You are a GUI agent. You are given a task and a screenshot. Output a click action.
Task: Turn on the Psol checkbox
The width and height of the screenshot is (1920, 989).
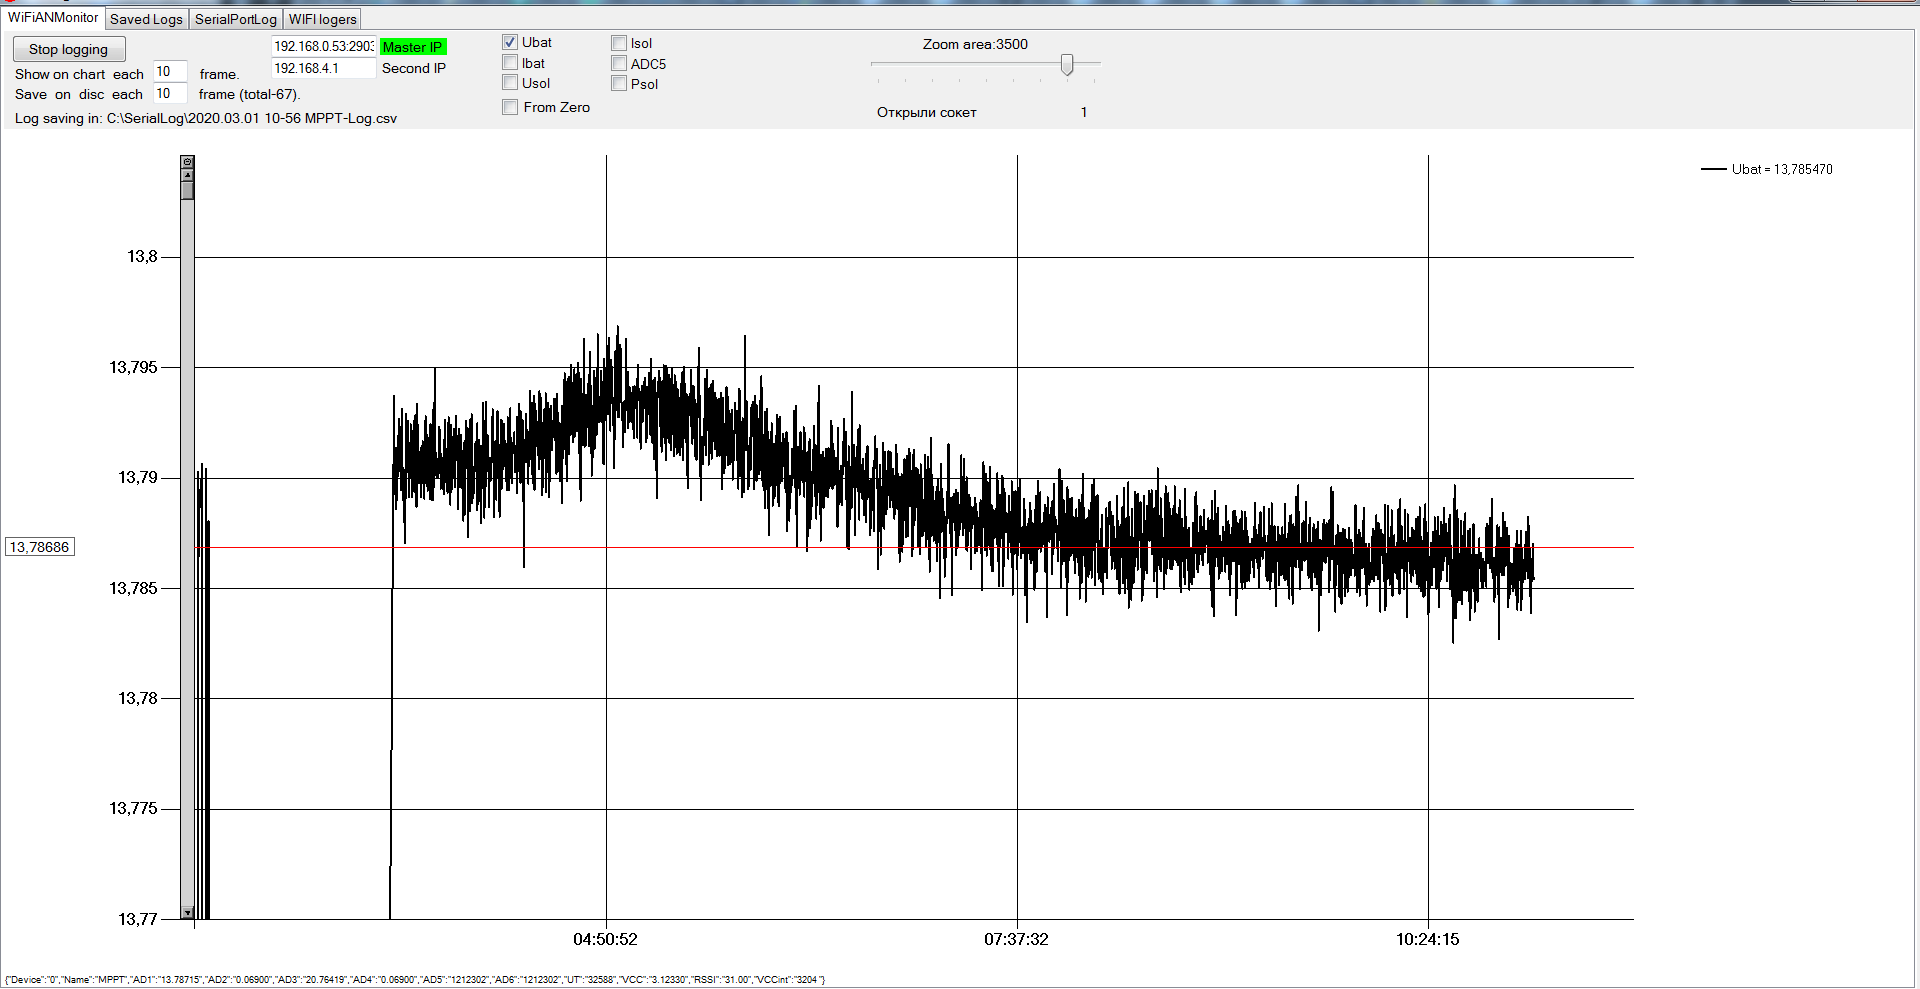click(x=619, y=84)
